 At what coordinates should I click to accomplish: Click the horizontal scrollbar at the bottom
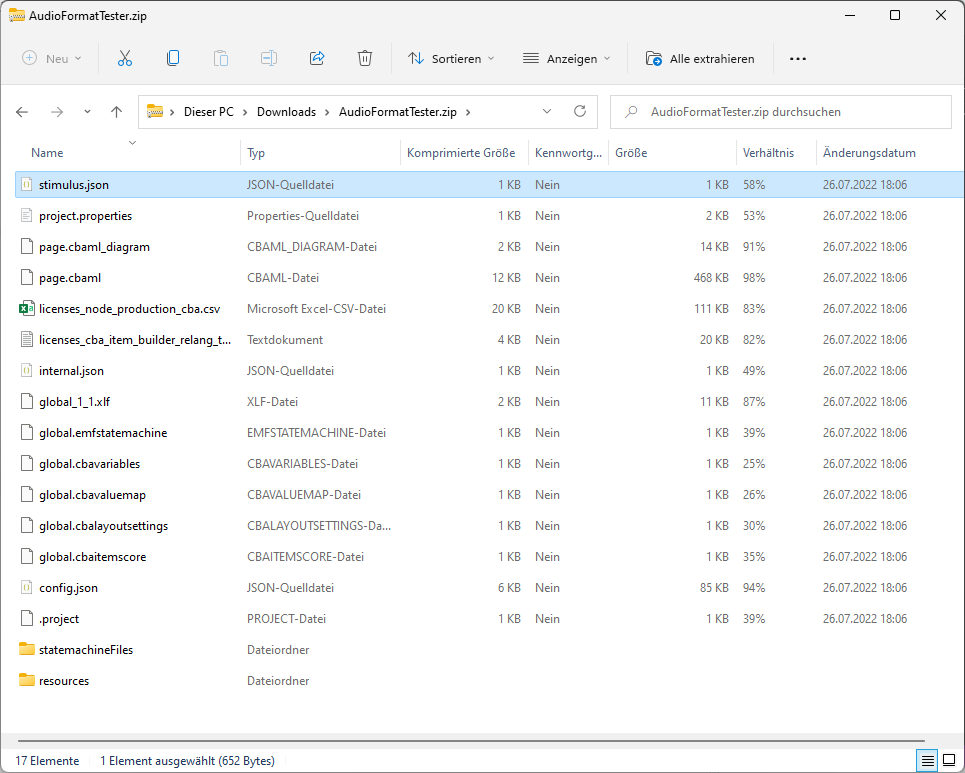tap(470, 741)
